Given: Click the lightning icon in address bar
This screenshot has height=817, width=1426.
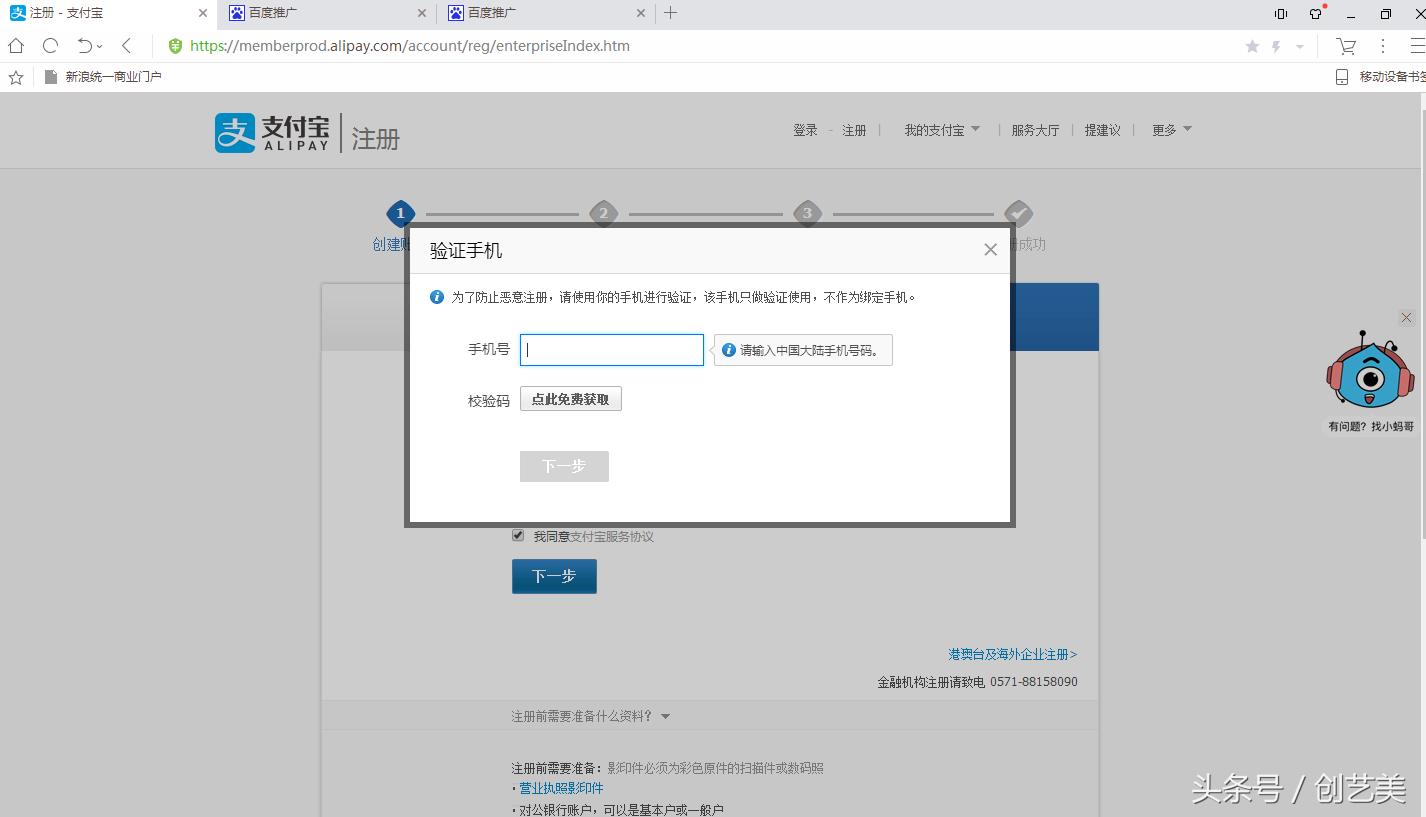Looking at the screenshot, I should (1276, 46).
